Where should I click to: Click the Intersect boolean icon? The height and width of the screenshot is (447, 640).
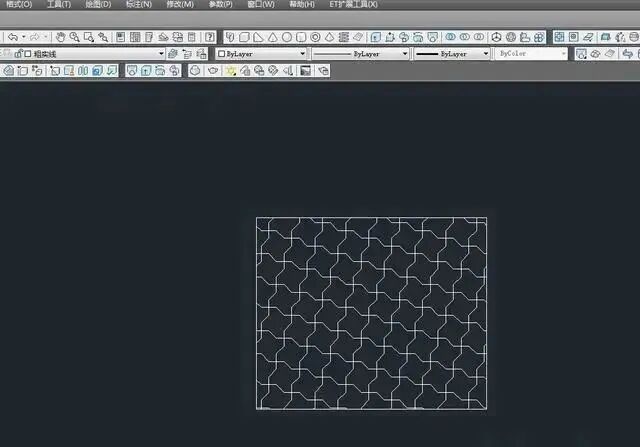(x=479, y=37)
